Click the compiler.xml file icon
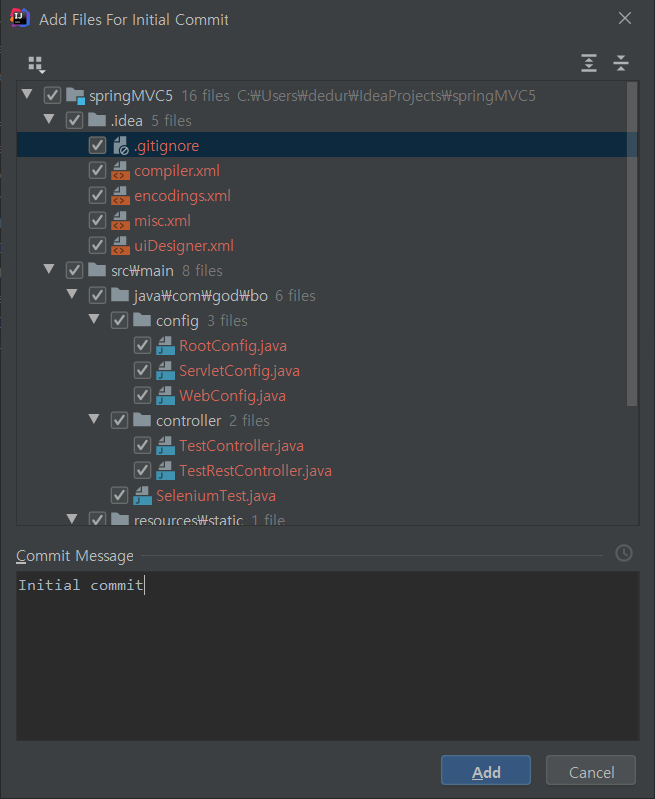This screenshot has height=799, width=655. point(120,171)
